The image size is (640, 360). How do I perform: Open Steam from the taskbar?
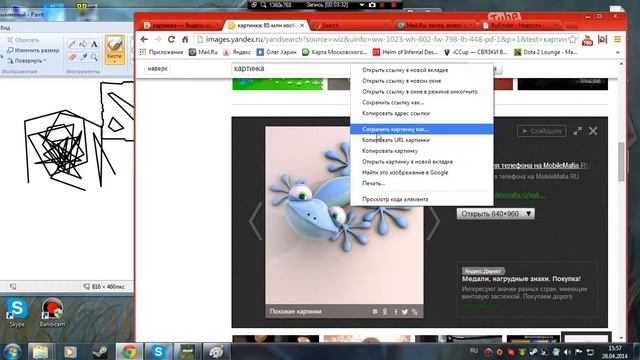(100, 351)
